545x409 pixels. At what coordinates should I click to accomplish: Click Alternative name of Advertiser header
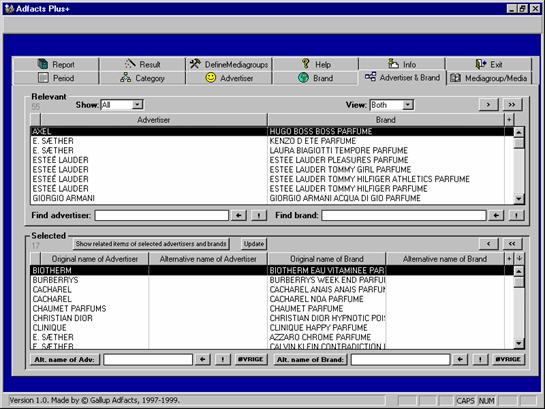point(208,259)
